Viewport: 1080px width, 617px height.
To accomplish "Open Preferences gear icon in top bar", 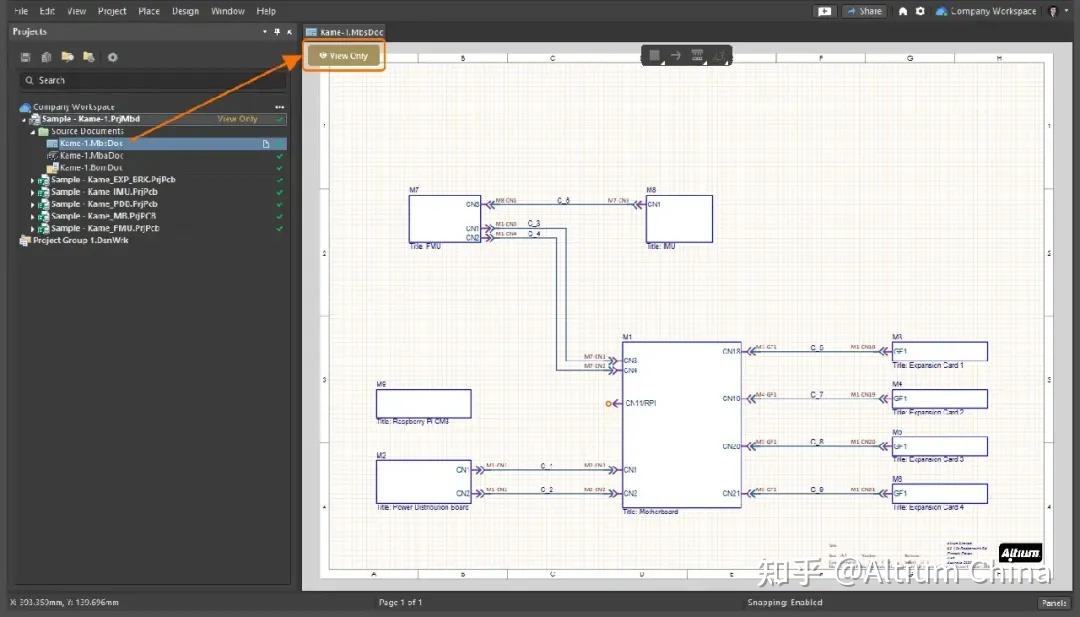I will click(x=920, y=11).
